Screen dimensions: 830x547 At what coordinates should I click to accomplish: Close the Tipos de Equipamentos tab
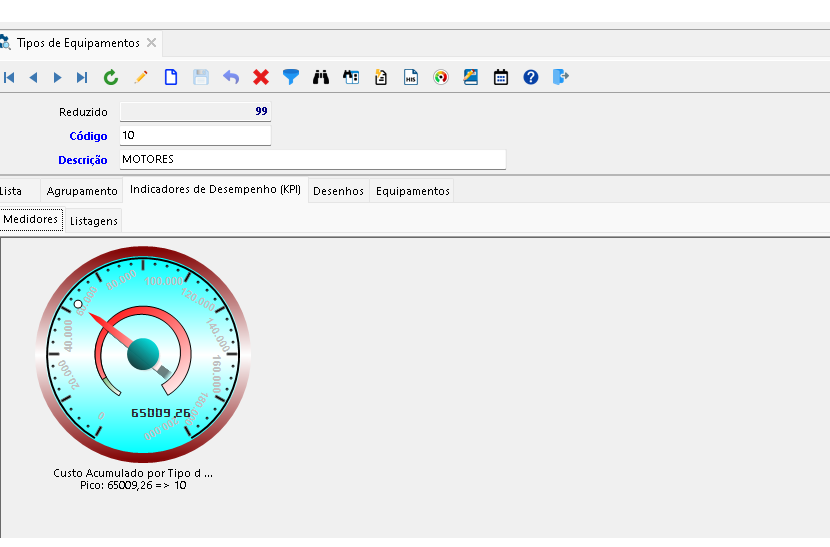pyautogui.click(x=151, y=43)
